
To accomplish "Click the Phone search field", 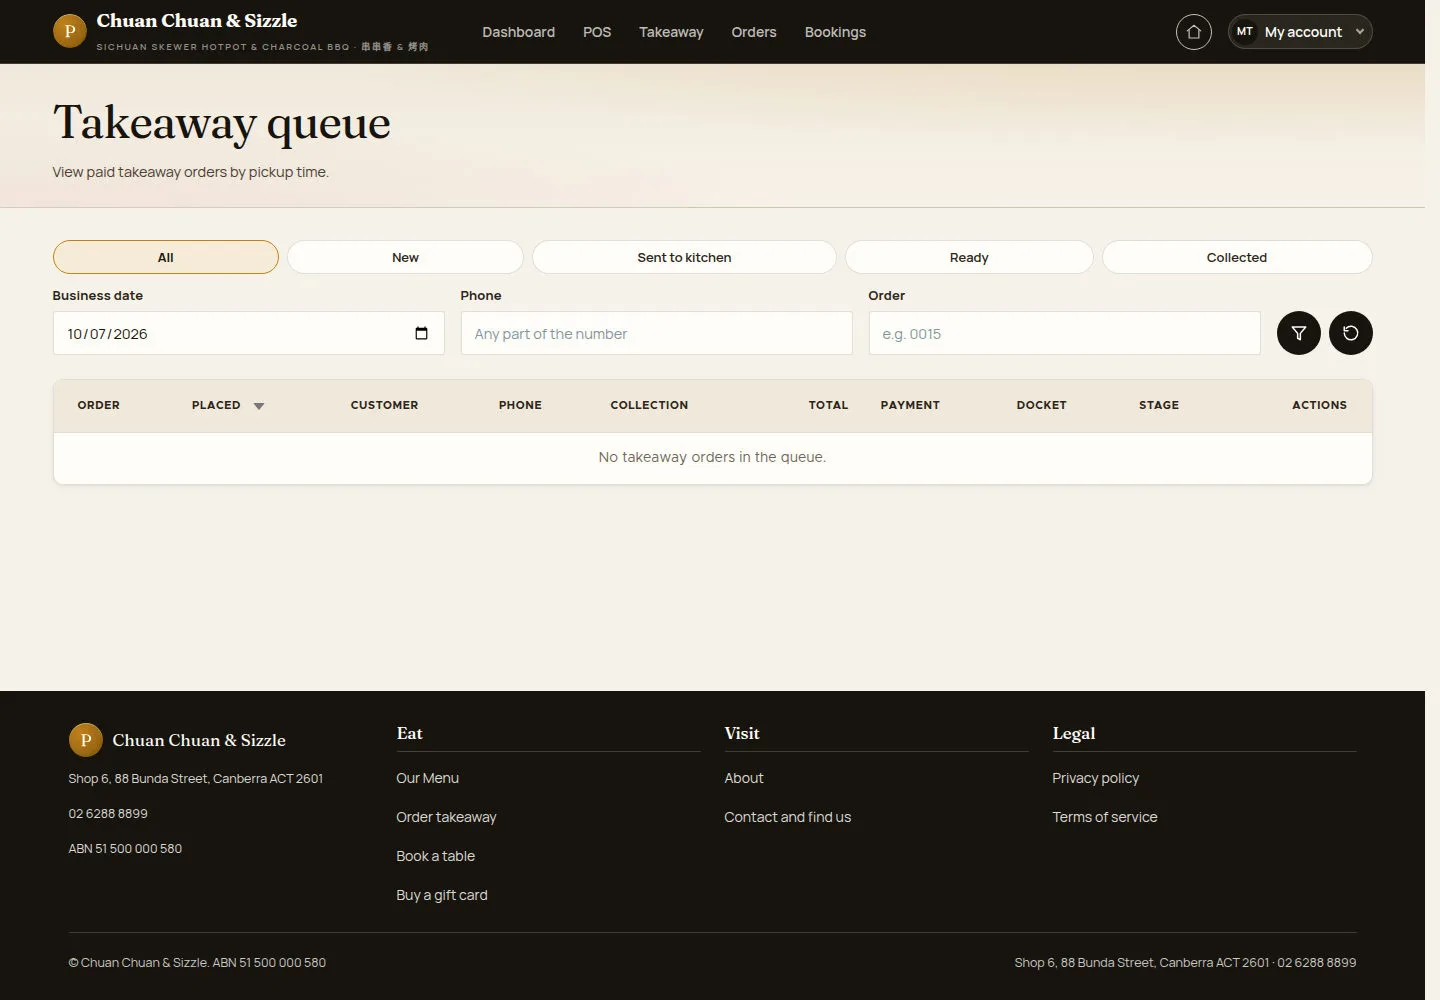I will tap(656, 333).
